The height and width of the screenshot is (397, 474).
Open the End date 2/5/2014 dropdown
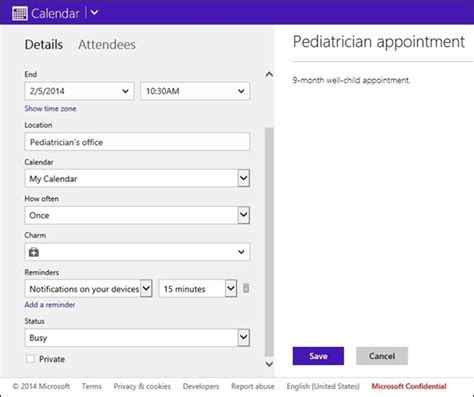click(79, 91)
